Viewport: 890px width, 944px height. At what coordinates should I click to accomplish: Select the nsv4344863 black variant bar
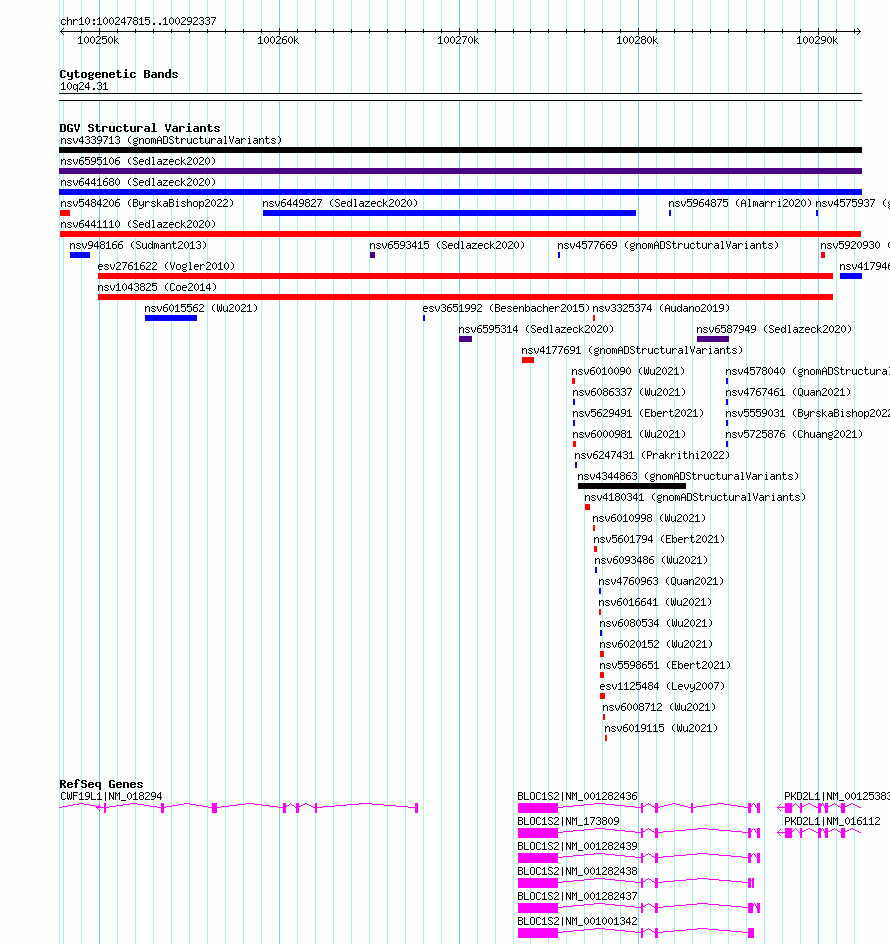click(632, 486)
